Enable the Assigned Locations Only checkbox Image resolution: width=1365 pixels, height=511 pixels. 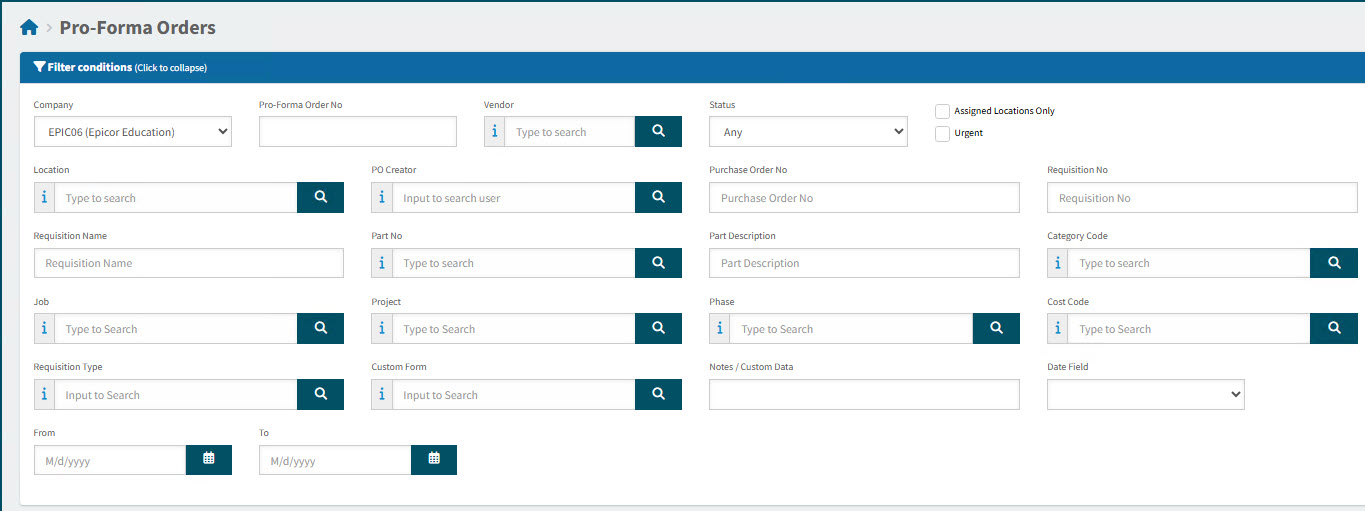(x=942, y=111)
